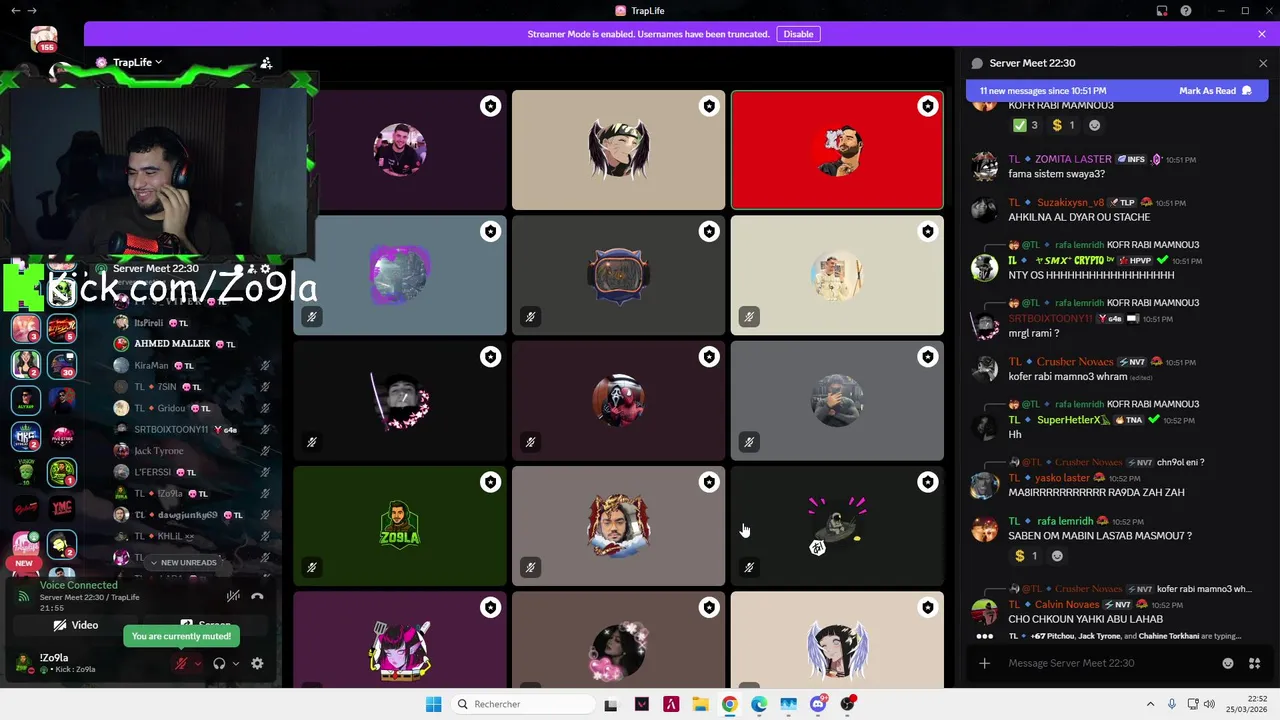Turn on camera with the Video button
The image size is (1280, 720).
[x=76, y=625]
